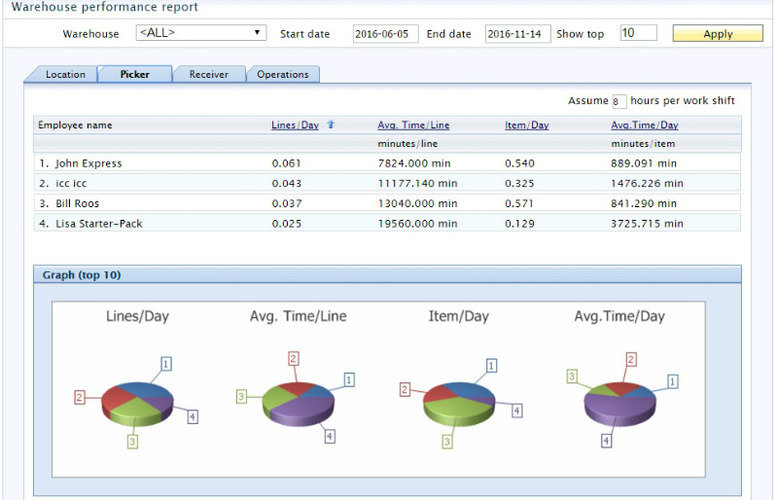This screenshot has width=778, height=500.
Task: Click the Show top input field
Action: point(638,33)
